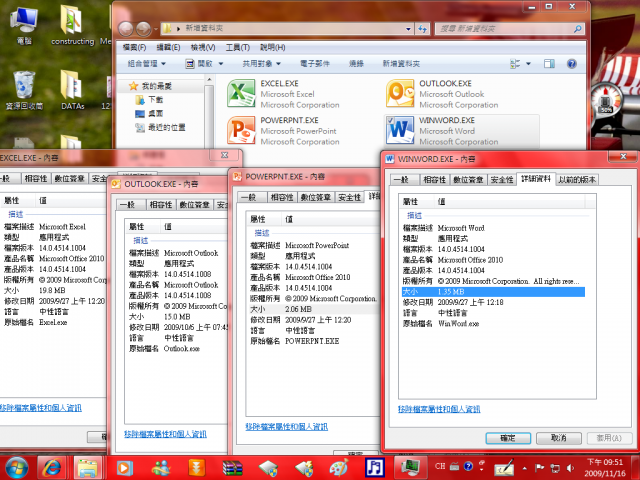Open Windows Media Player taskbar icon
This screenshot has height=480, width=640.
125,468
